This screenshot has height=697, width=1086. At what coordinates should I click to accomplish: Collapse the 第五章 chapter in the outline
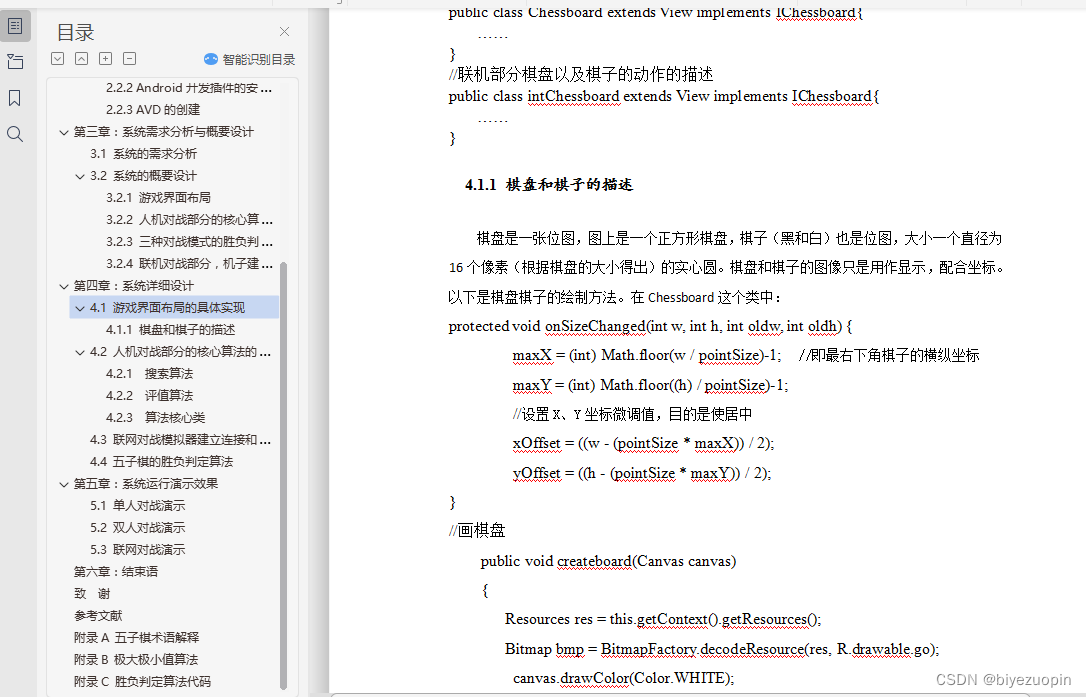point(64,483)
